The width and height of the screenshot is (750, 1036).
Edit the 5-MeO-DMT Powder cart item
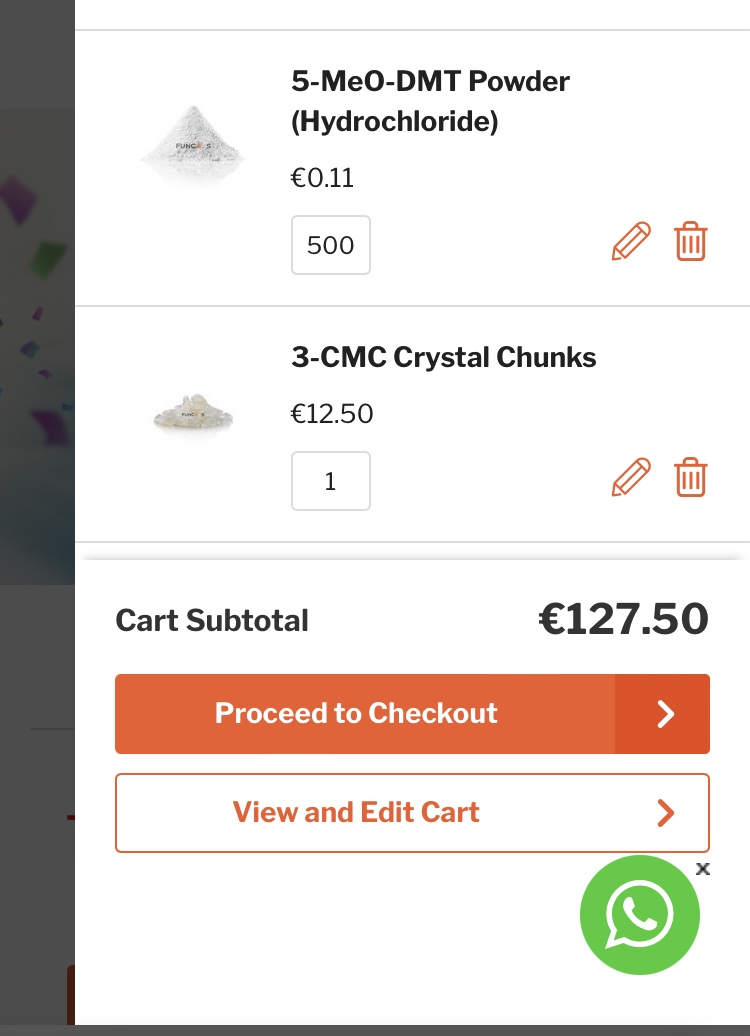[x=631, y=242]
